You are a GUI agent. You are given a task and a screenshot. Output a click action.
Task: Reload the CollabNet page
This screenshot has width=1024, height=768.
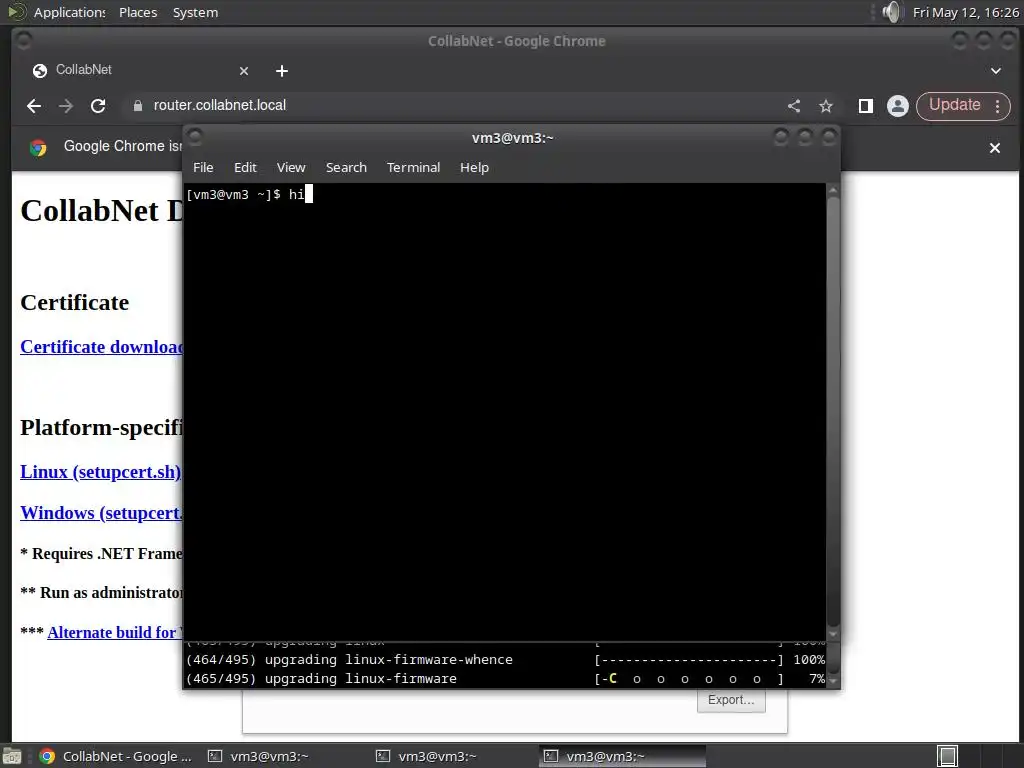[x=98, y=106]
